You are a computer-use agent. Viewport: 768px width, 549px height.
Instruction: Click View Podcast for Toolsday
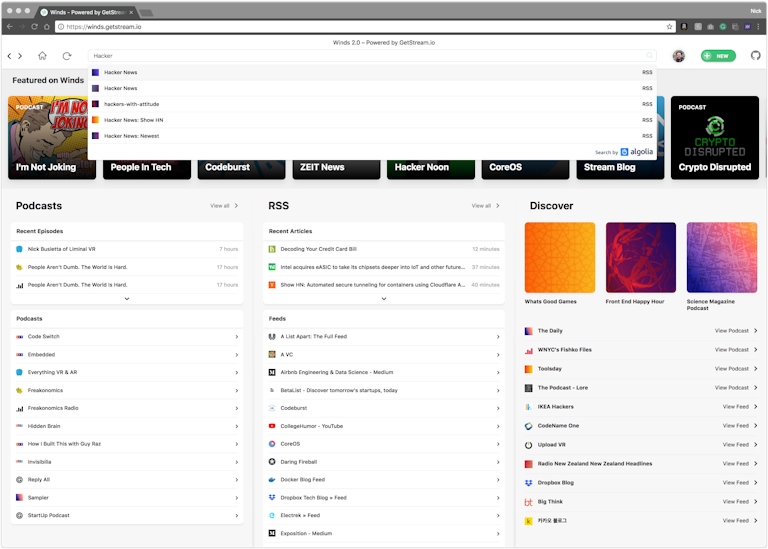click(x=736, y=369)
